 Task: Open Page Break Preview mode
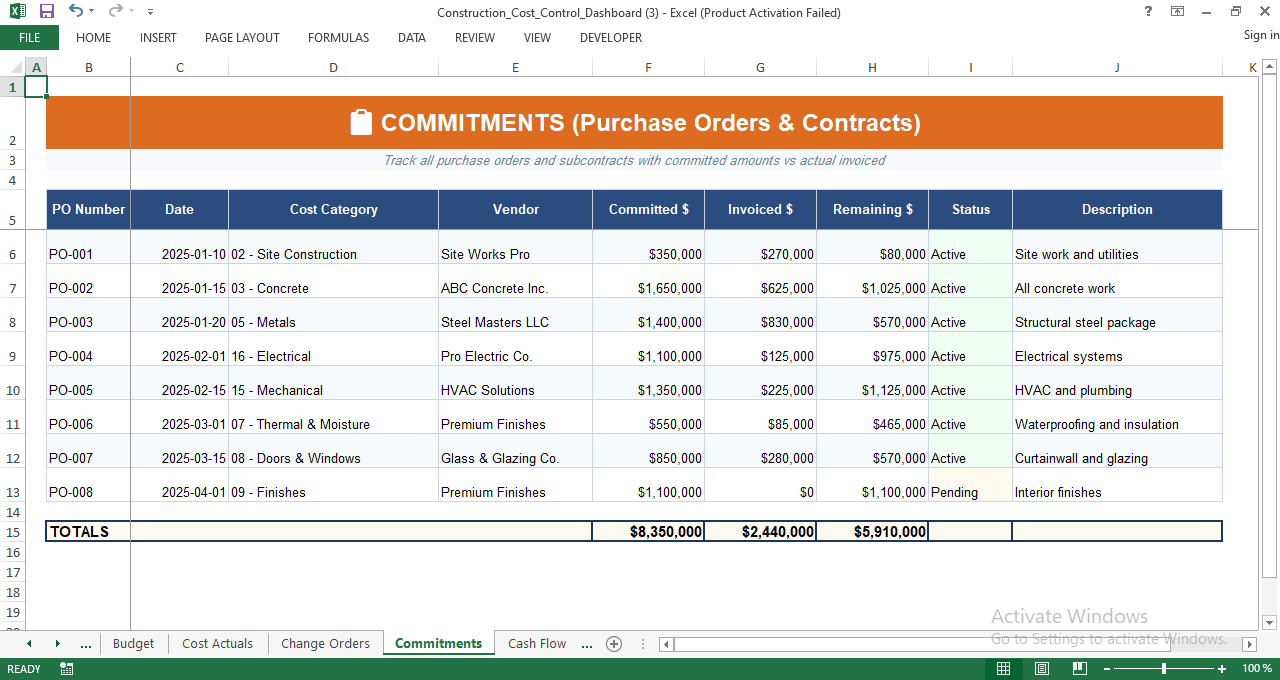click(x=1079, y=668)
